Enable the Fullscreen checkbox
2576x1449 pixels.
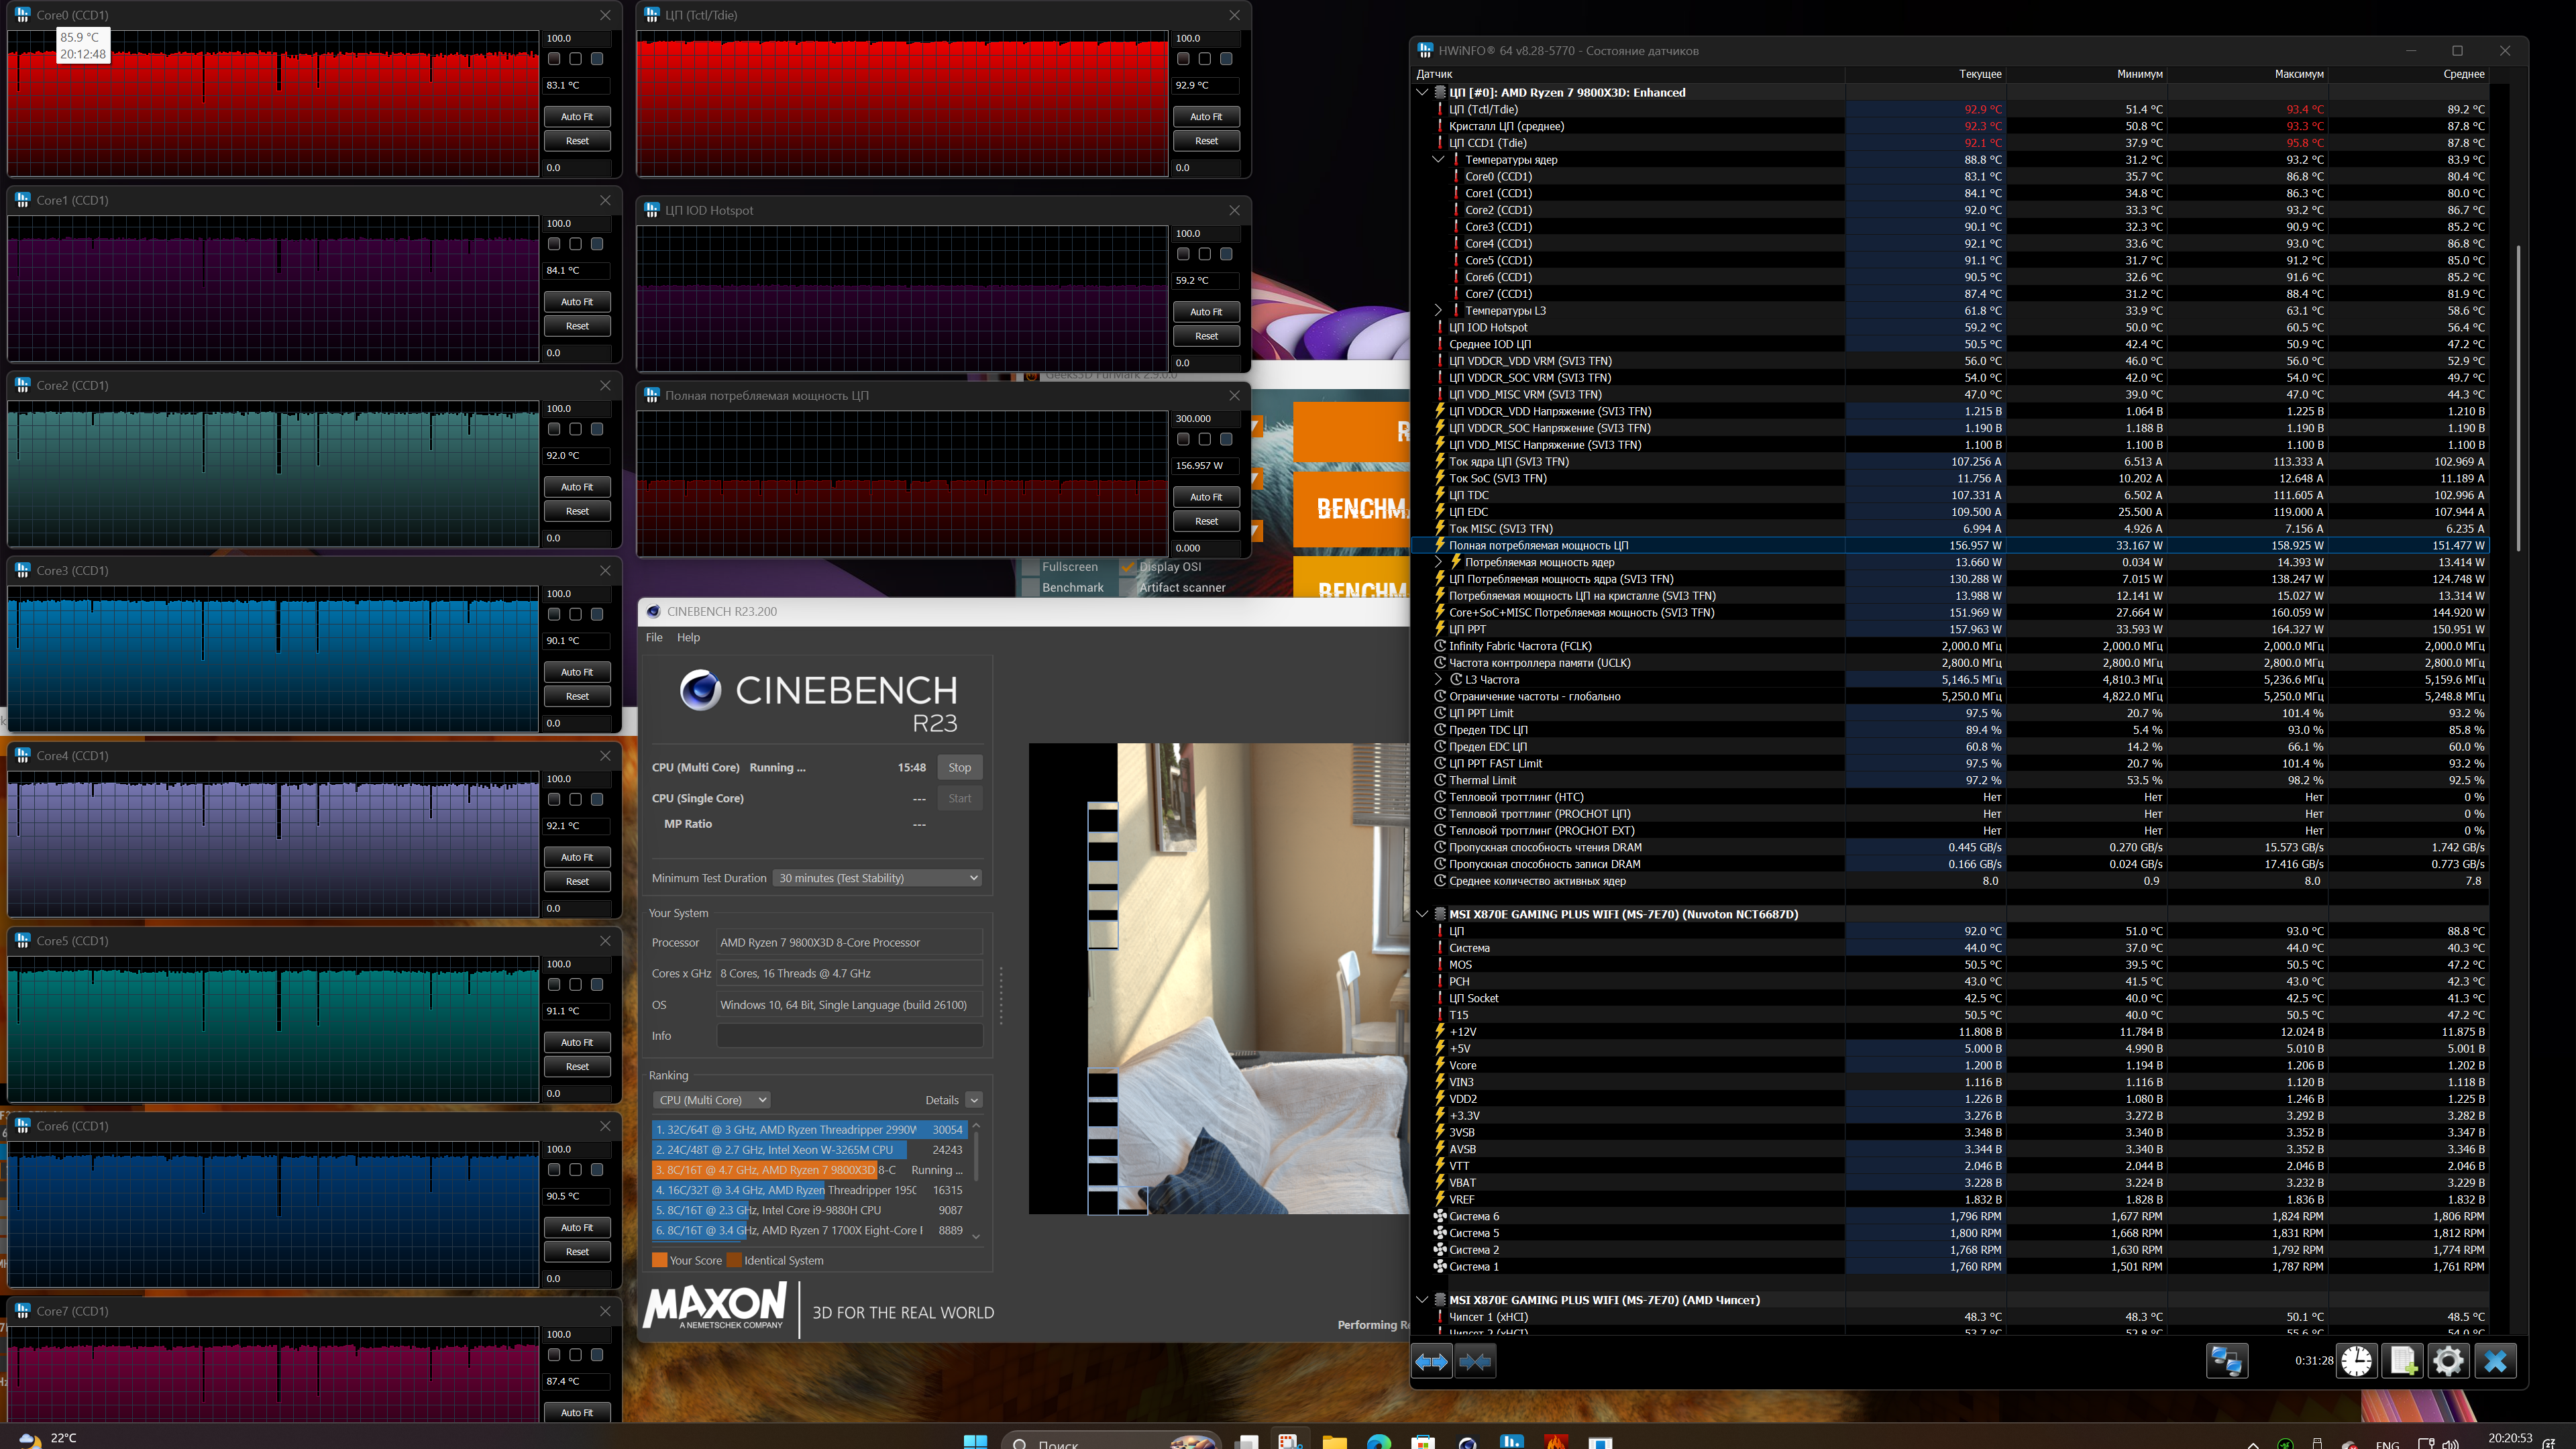pyautogui.click(x=1030, y=567)
